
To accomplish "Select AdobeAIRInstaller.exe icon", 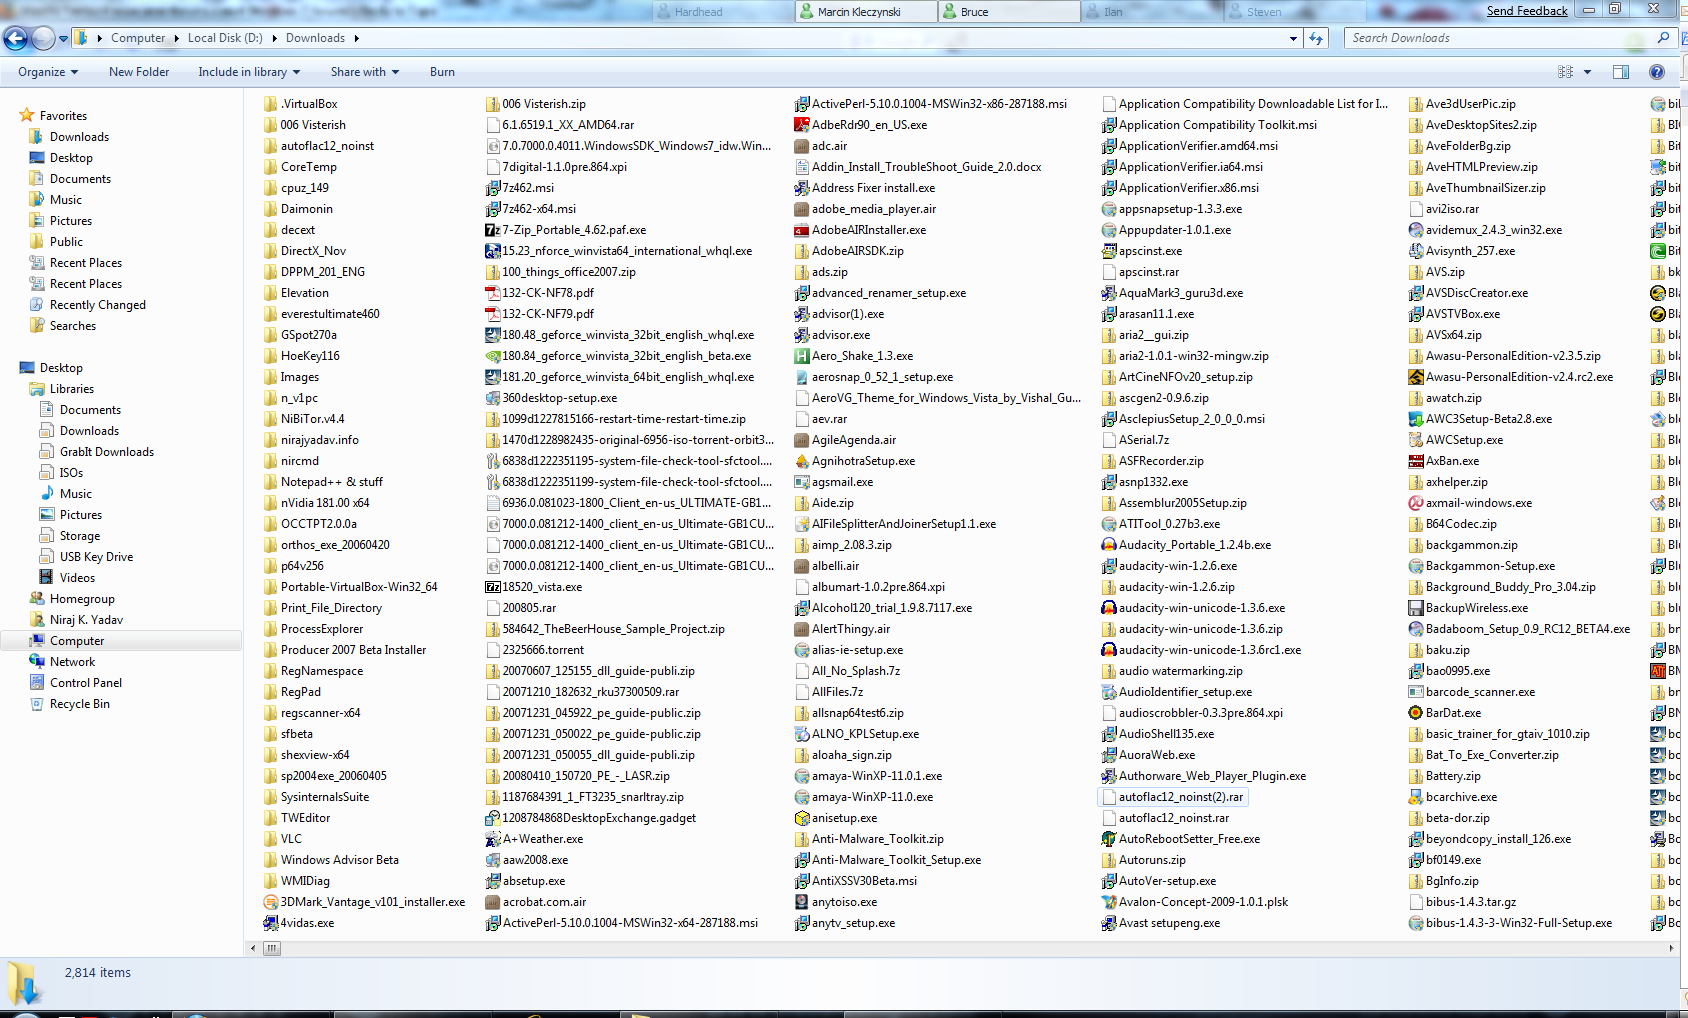I will tap(802, 230).
